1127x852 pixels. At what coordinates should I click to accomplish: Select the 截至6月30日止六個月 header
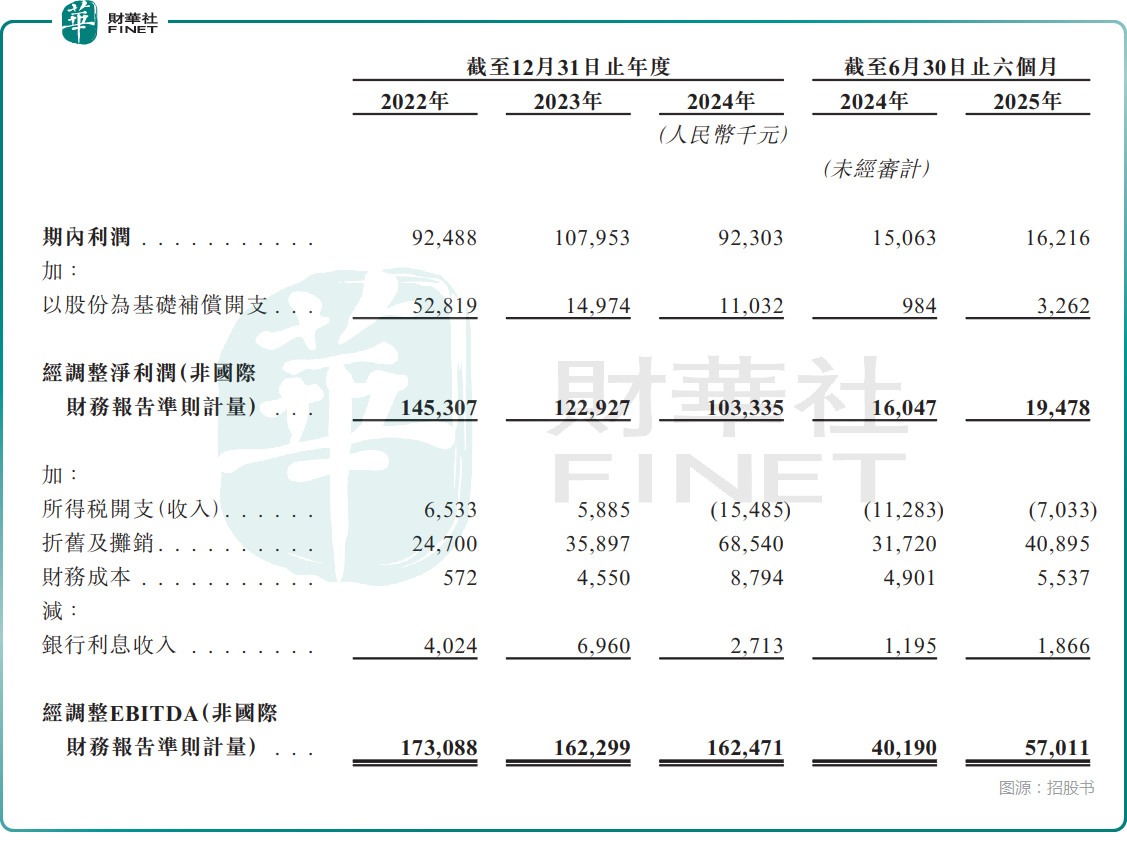(950, 67)
